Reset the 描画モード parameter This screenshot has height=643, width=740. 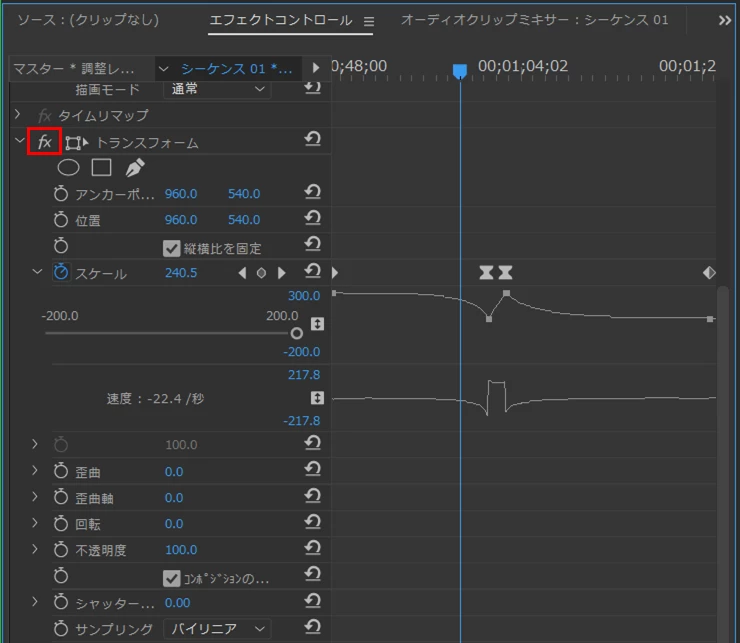point(312,87)
